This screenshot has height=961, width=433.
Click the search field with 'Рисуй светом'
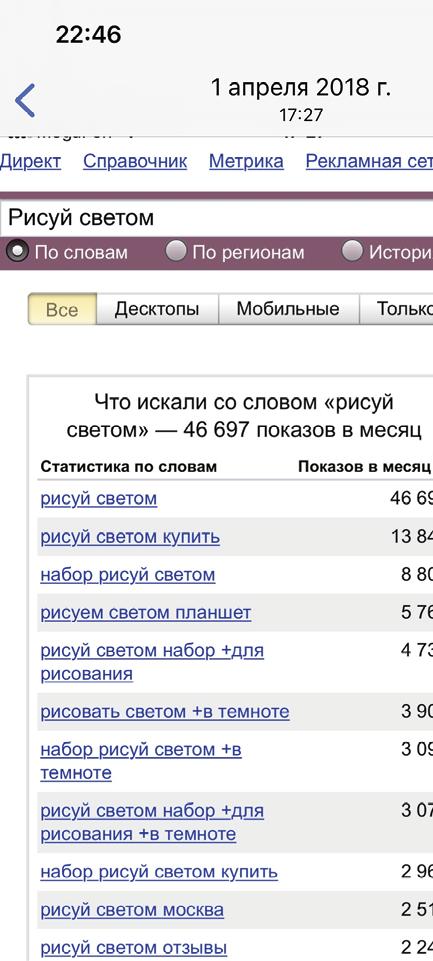pos(216,218)
